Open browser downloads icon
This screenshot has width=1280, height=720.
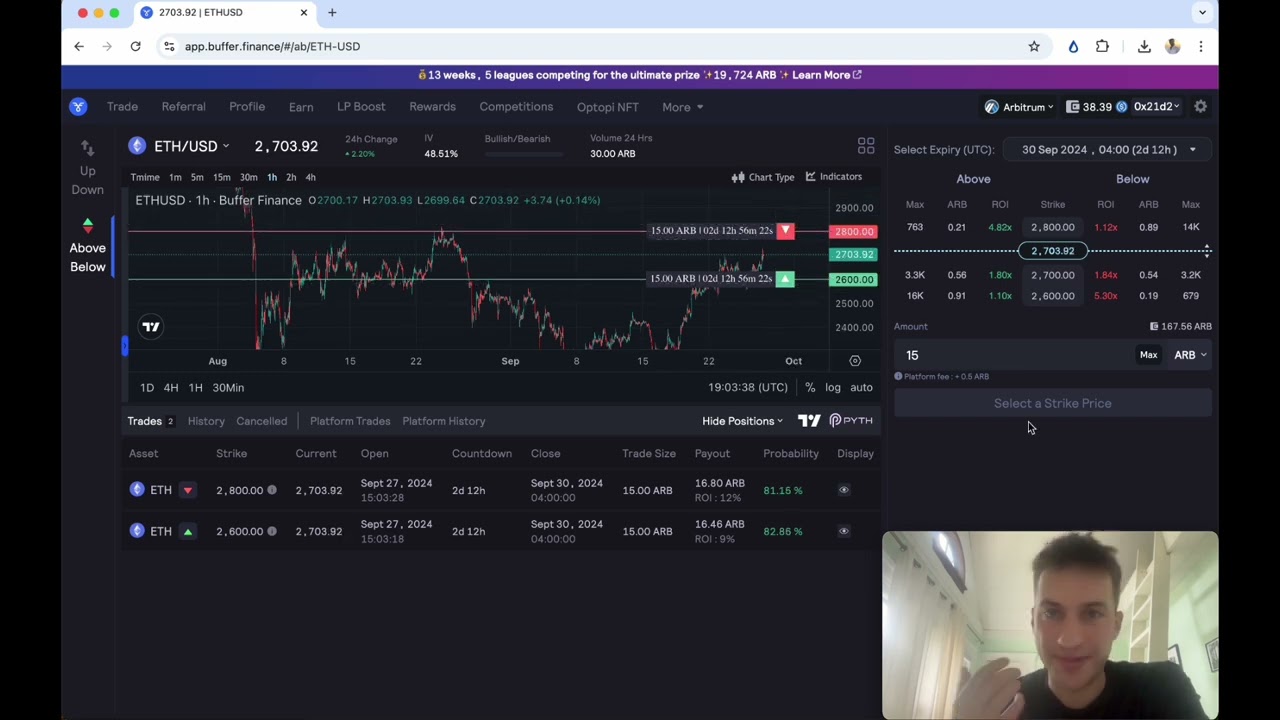(1144, 46)
